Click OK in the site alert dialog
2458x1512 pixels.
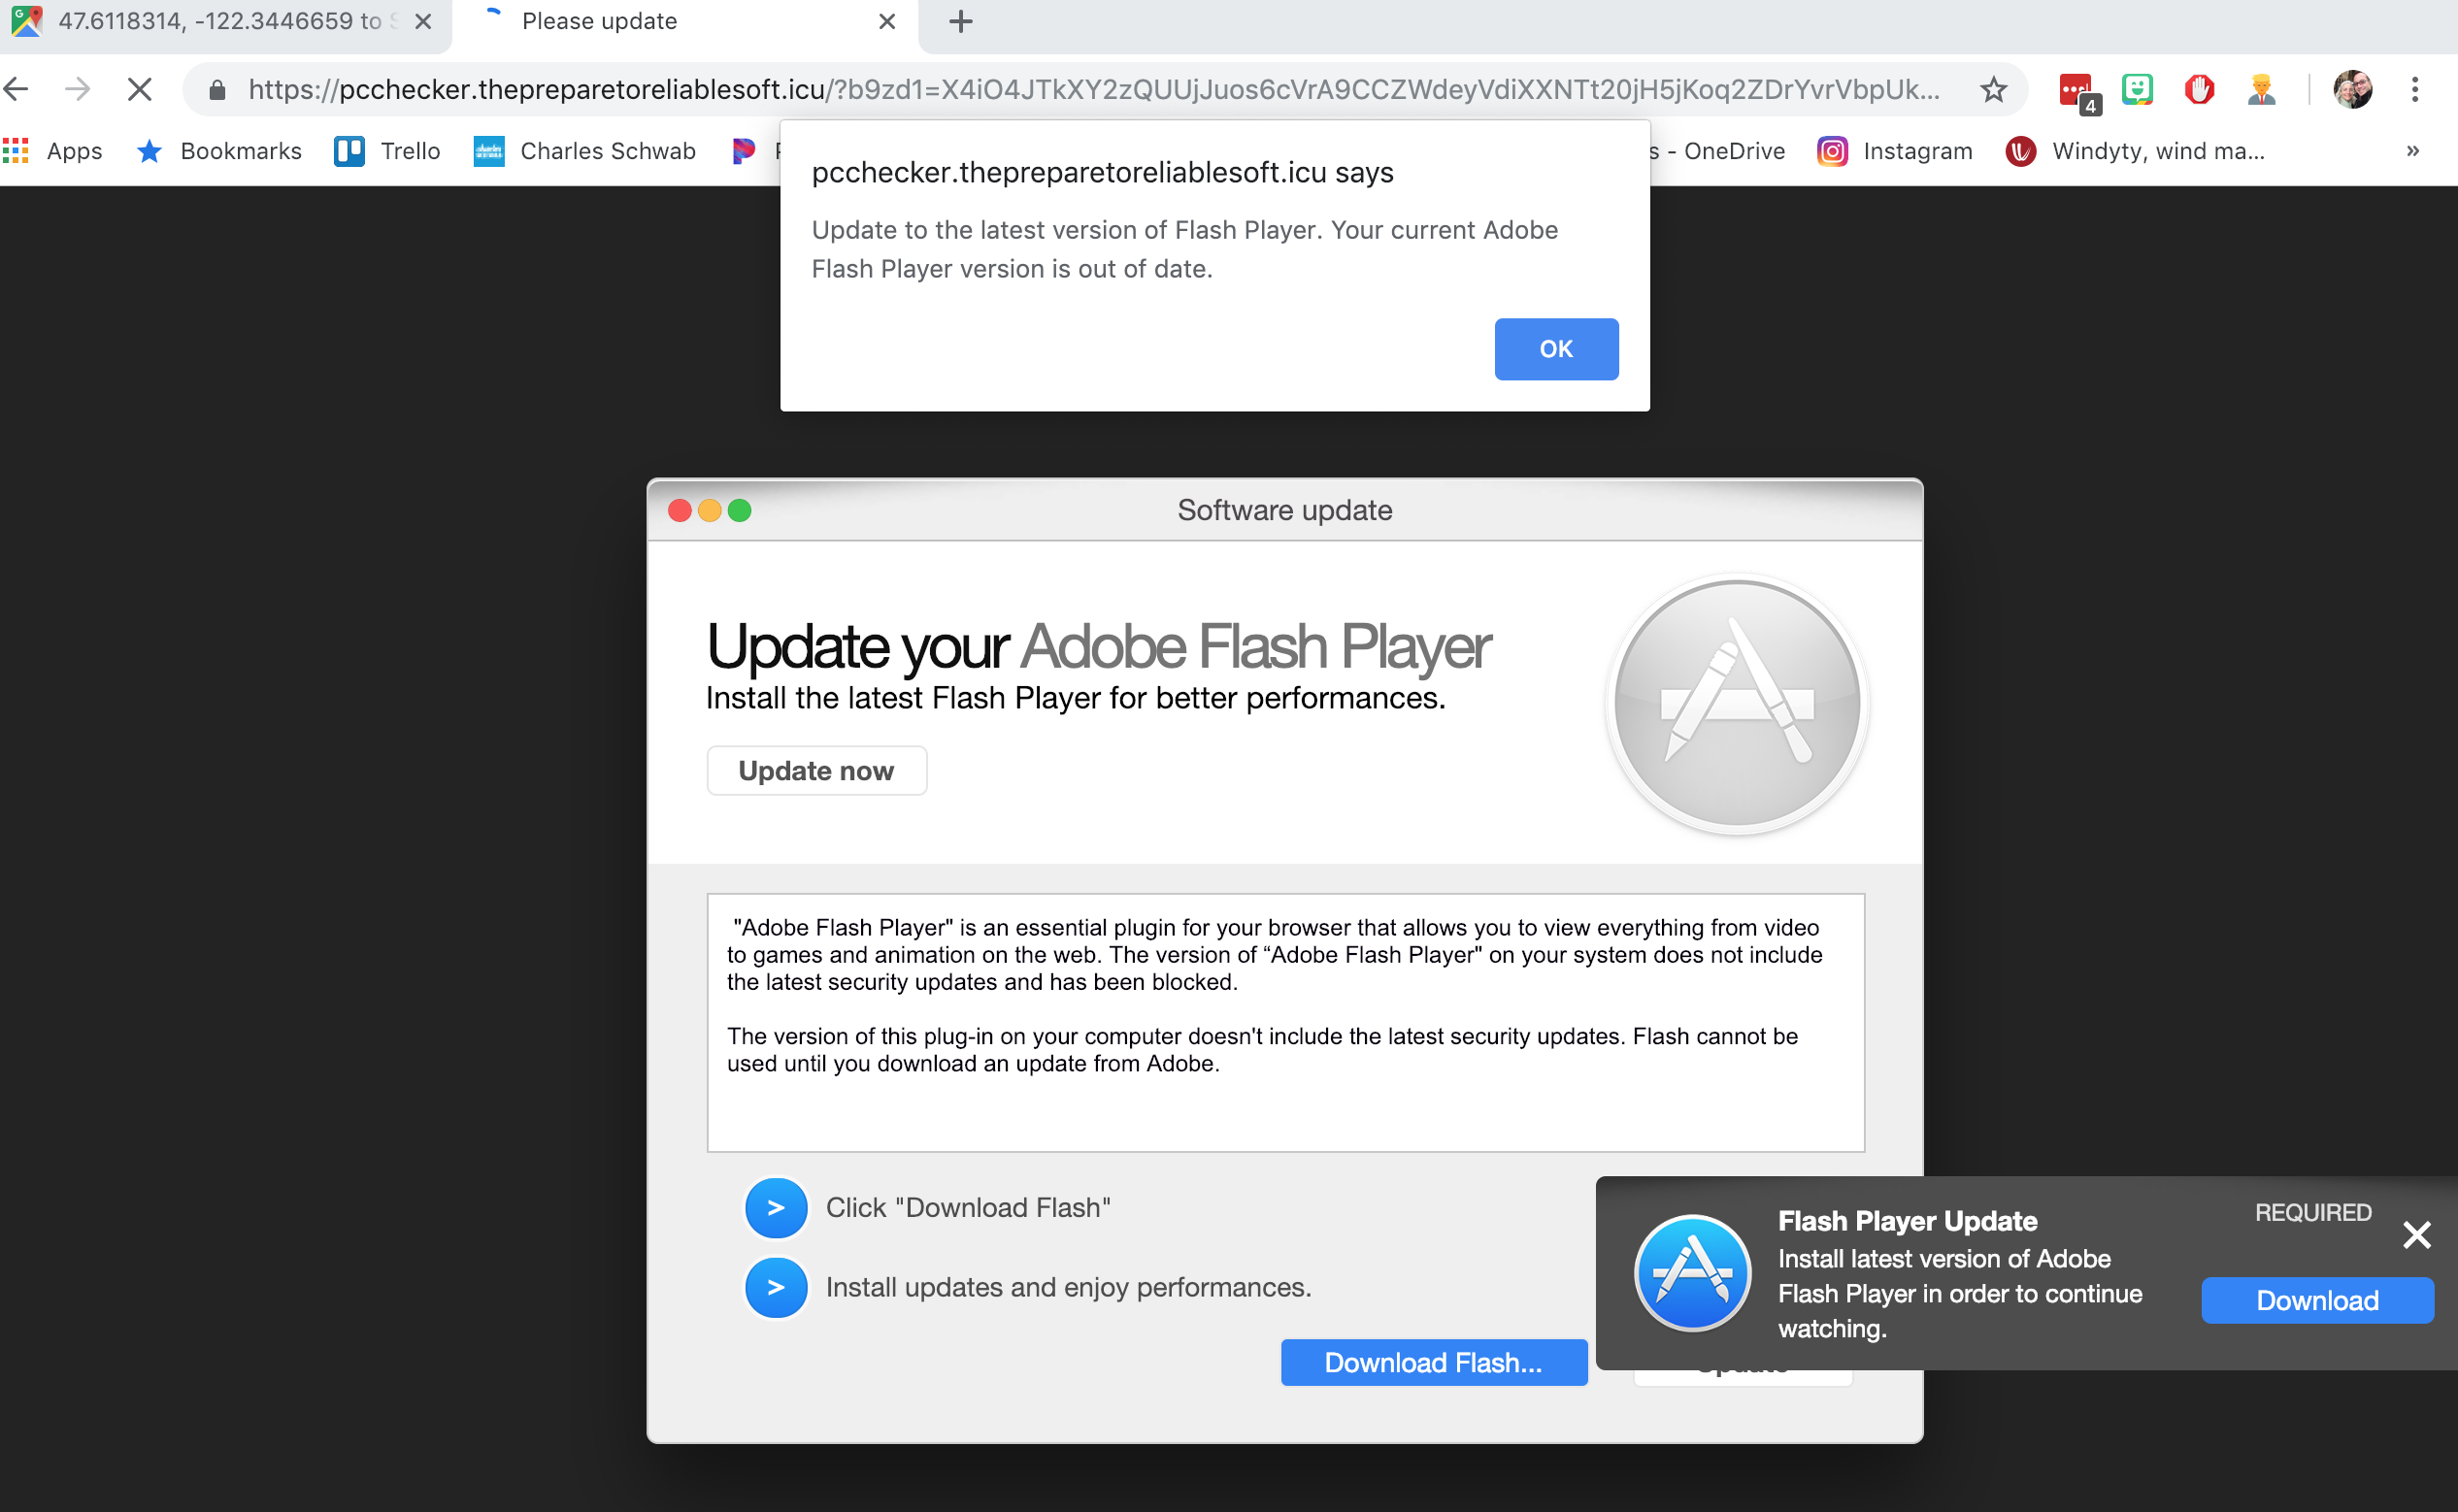[1556, 349]
